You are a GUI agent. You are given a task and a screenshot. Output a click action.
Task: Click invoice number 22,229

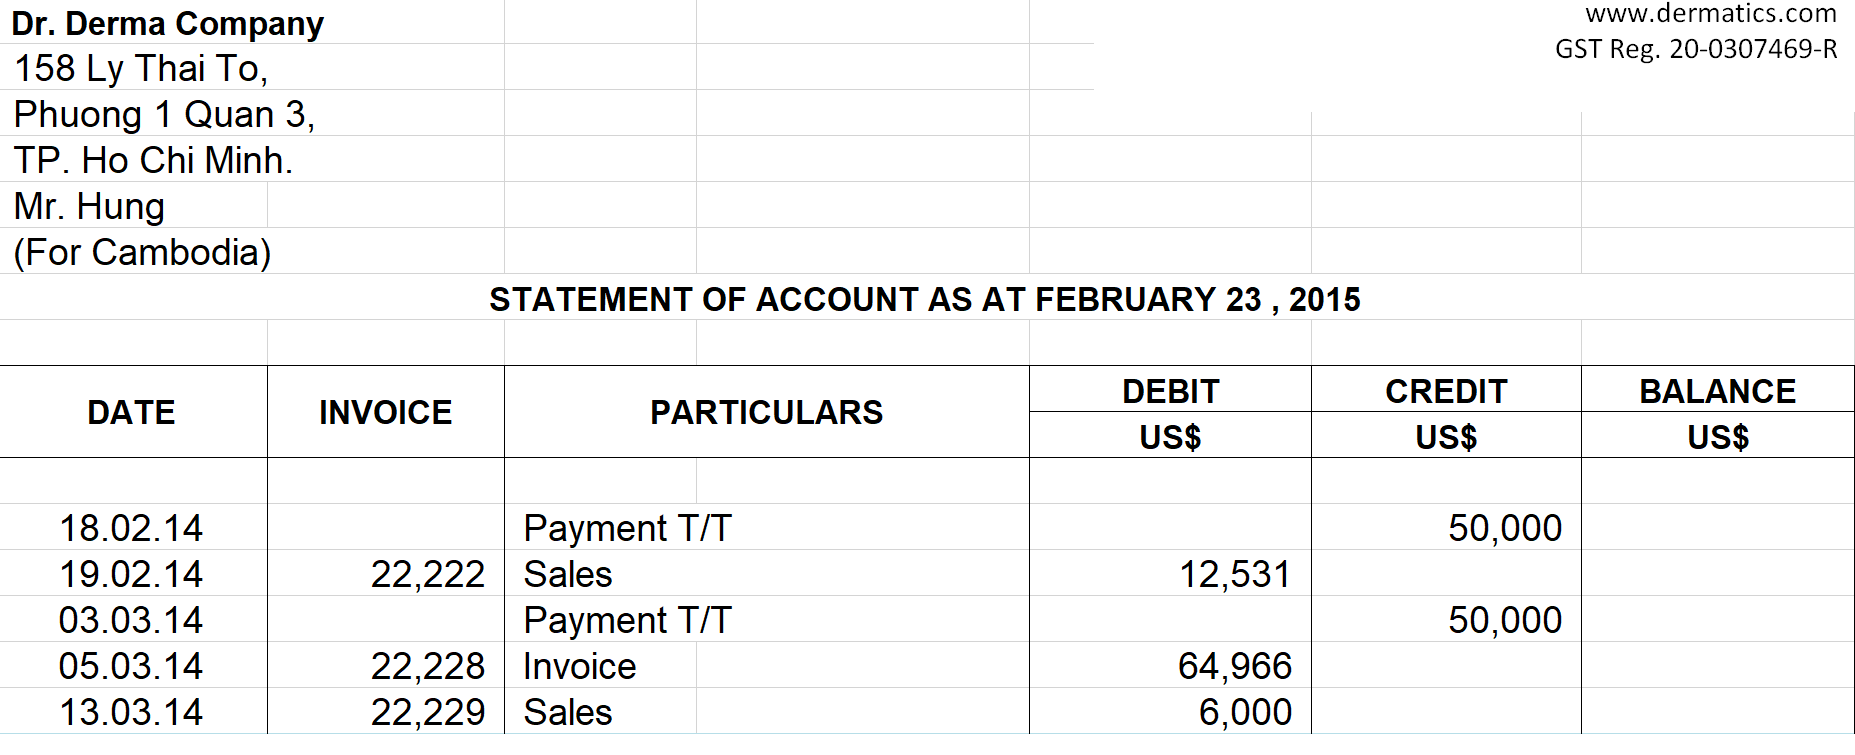click(x=427, y=712)
